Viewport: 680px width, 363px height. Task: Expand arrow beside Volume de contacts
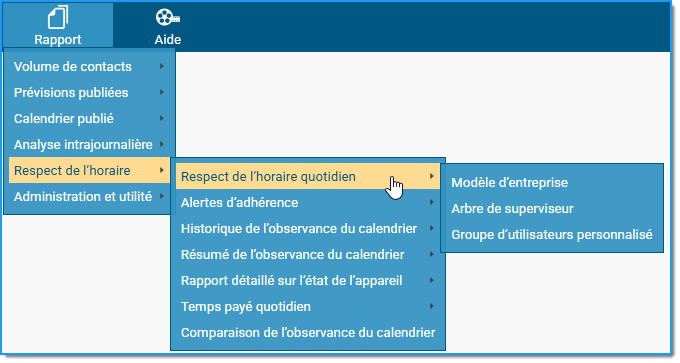click(162, 66)
